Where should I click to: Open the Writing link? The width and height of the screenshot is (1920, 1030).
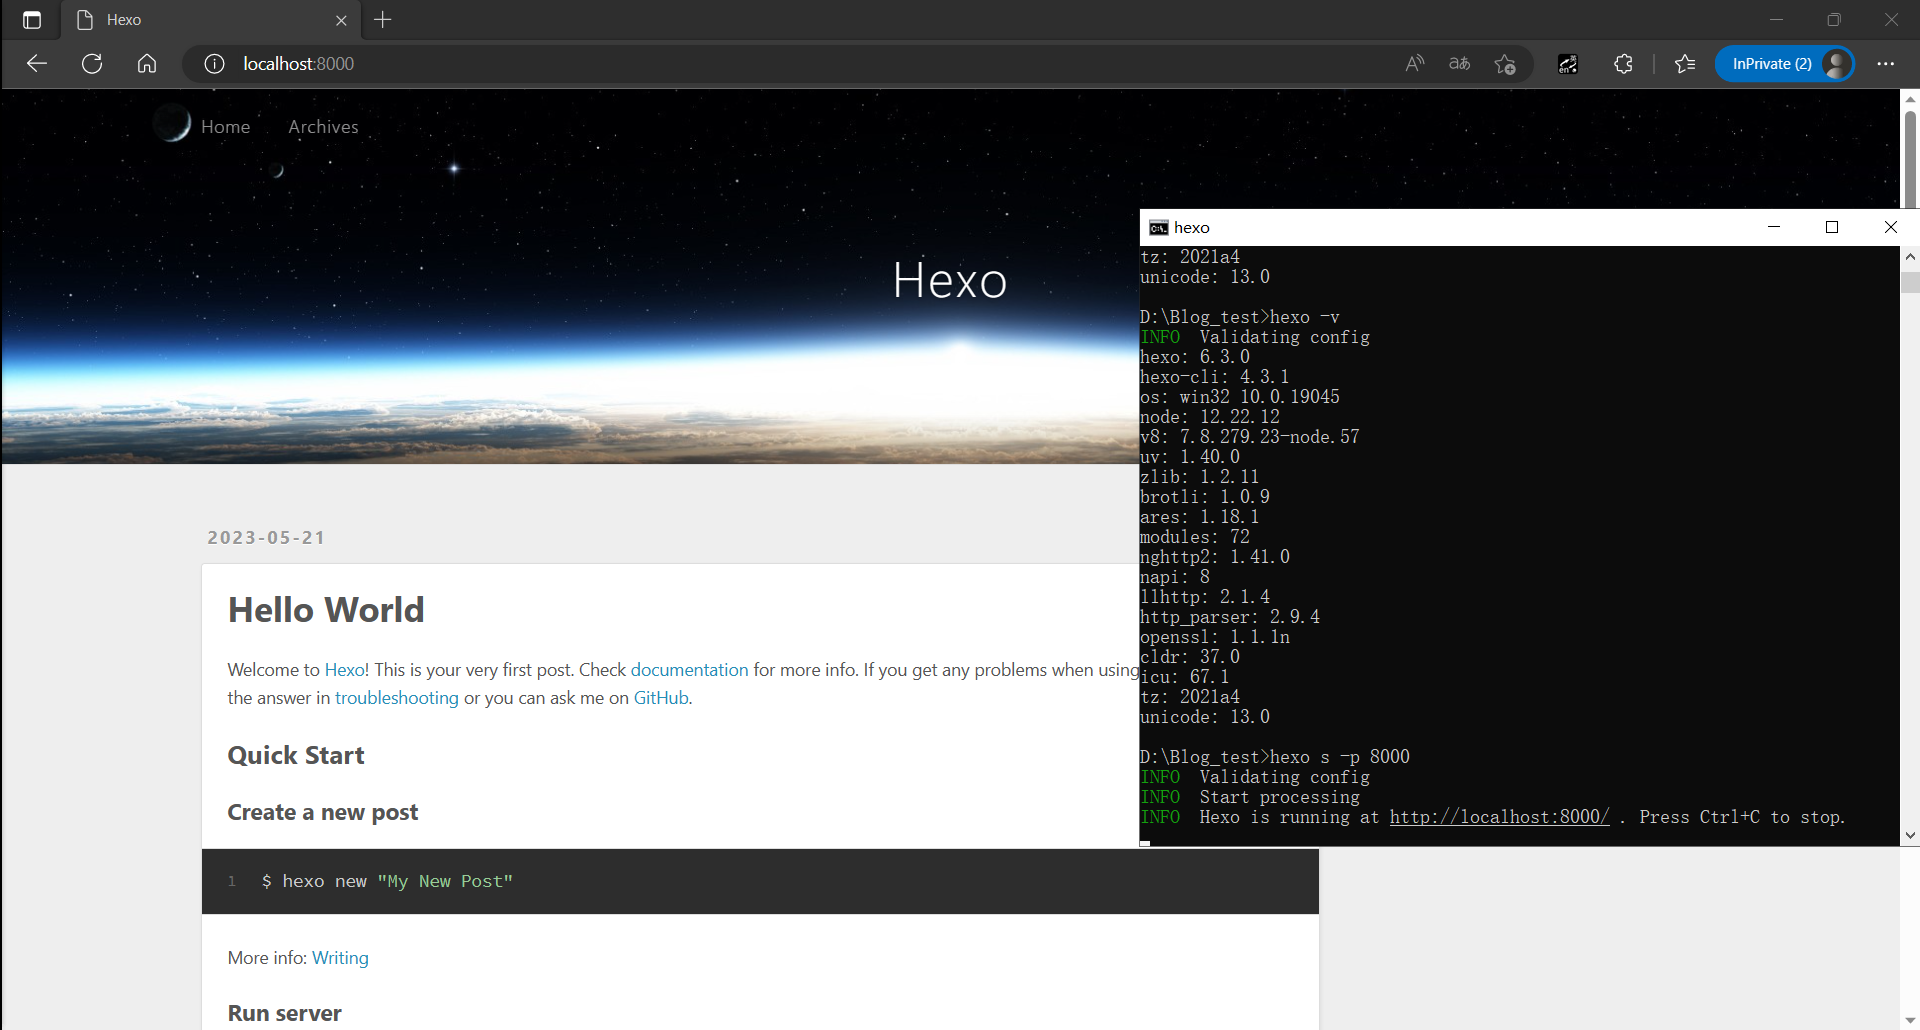[x=340, y=958]
